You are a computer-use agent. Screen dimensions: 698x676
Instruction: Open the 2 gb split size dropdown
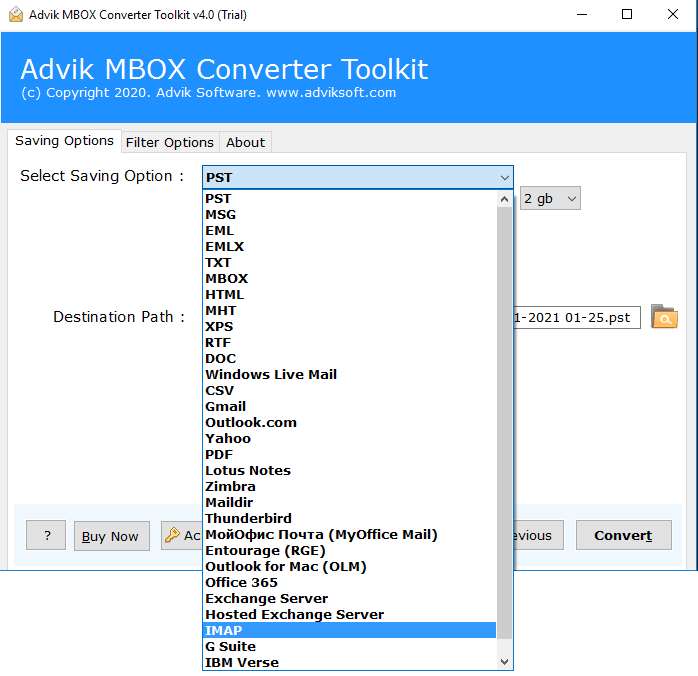(x=550, y=198)
